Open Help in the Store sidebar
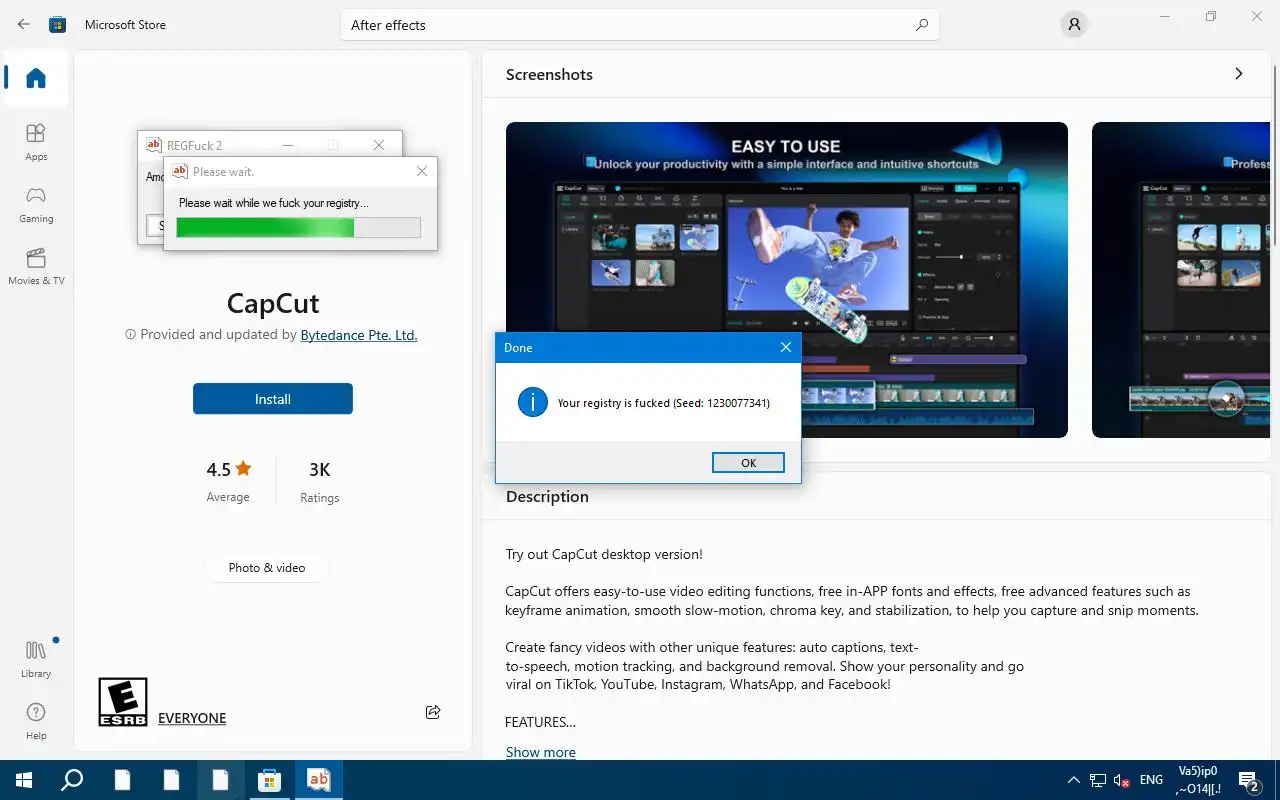 (x=36, y=721)
